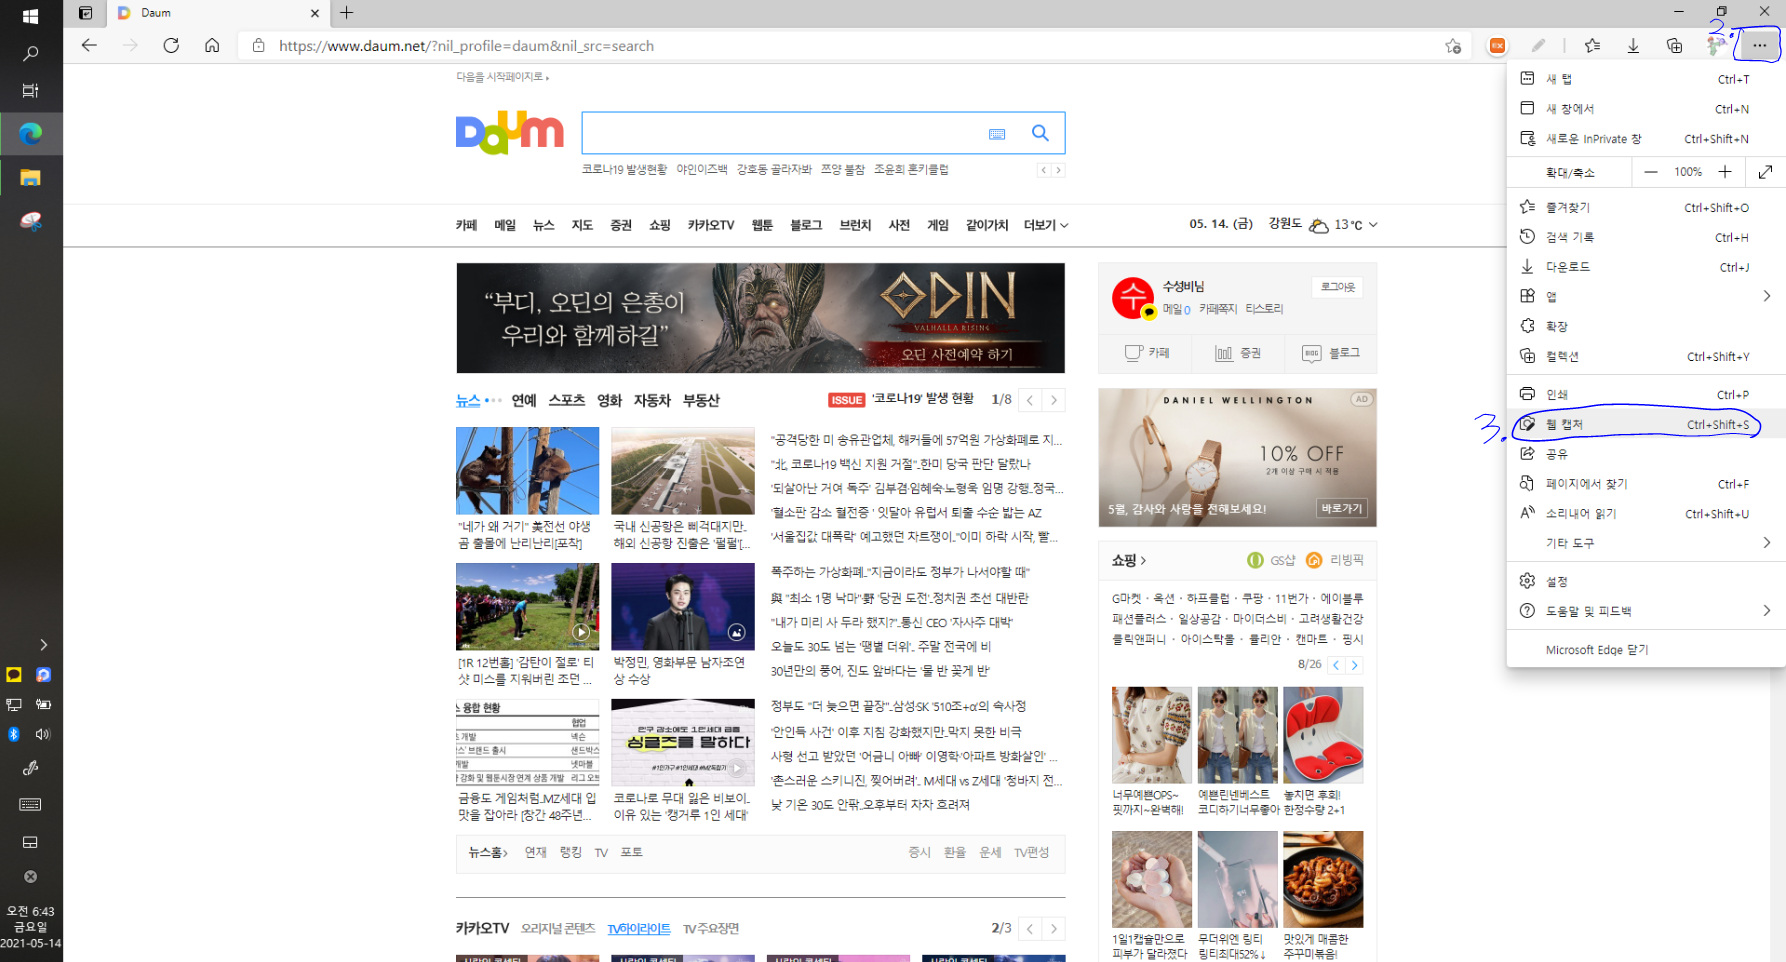Click 증권 shortcut in profile box
This screenshot has width=1786, height=962.
[1238, 353]
